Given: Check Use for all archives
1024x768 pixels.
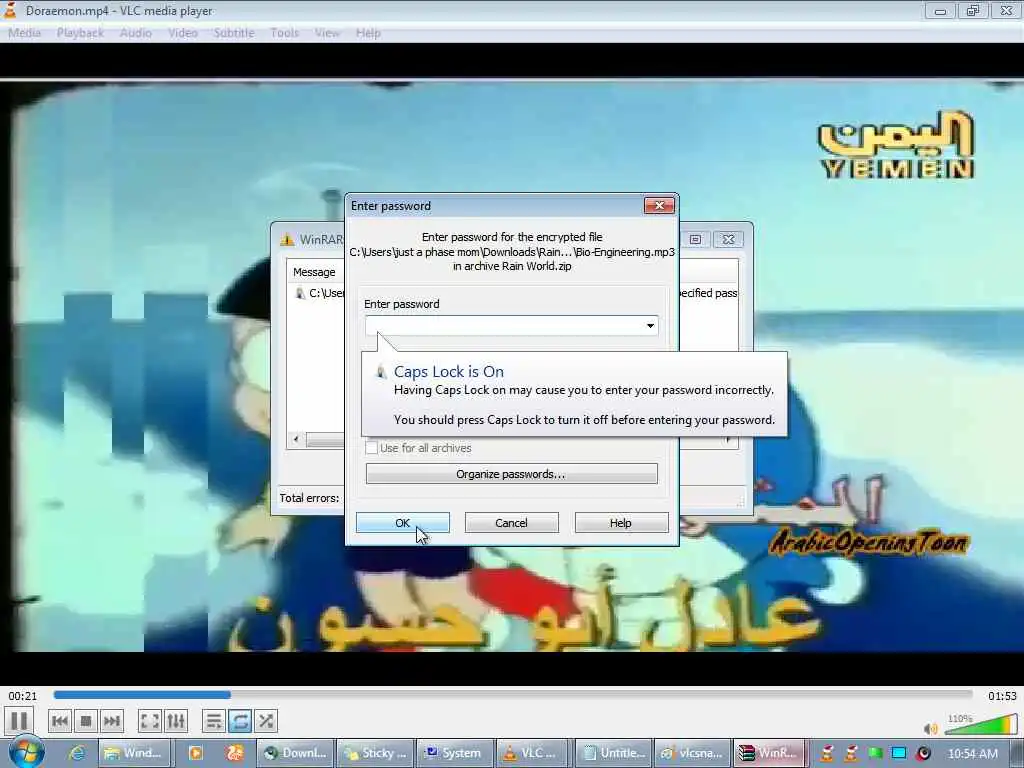Looking at the screenshot, I should coord(372,448).
